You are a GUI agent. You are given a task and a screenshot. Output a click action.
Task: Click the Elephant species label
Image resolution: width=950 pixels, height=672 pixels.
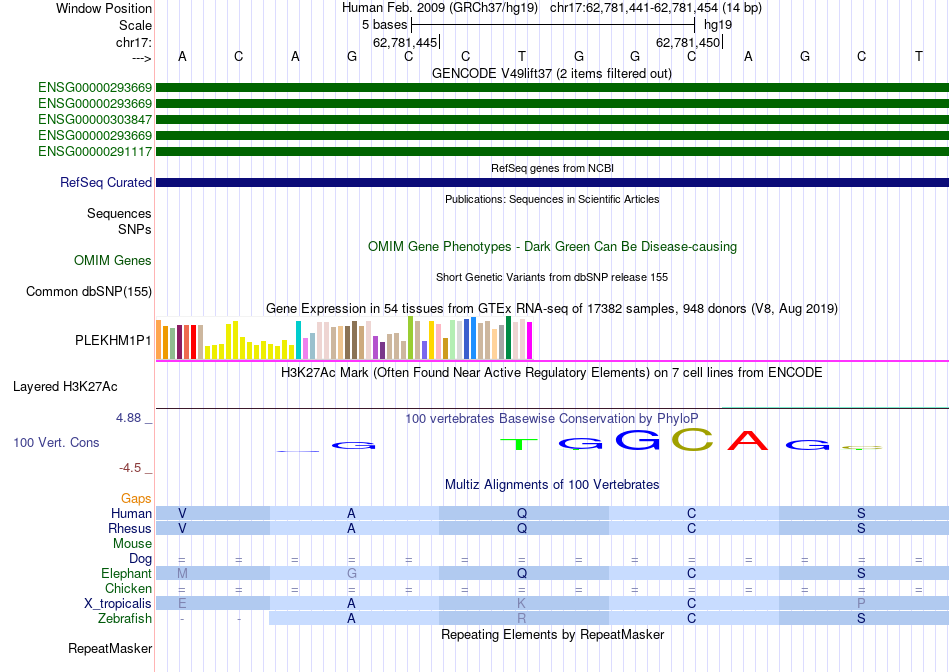127,573
